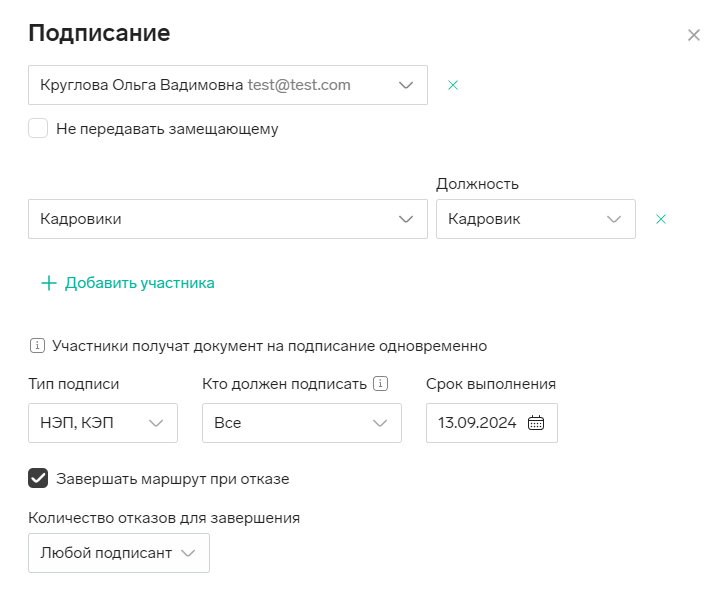Viewport: 716px width, 601px height.
Task: Open the Кадровики group dropdown
Action: tap(405, 219)
